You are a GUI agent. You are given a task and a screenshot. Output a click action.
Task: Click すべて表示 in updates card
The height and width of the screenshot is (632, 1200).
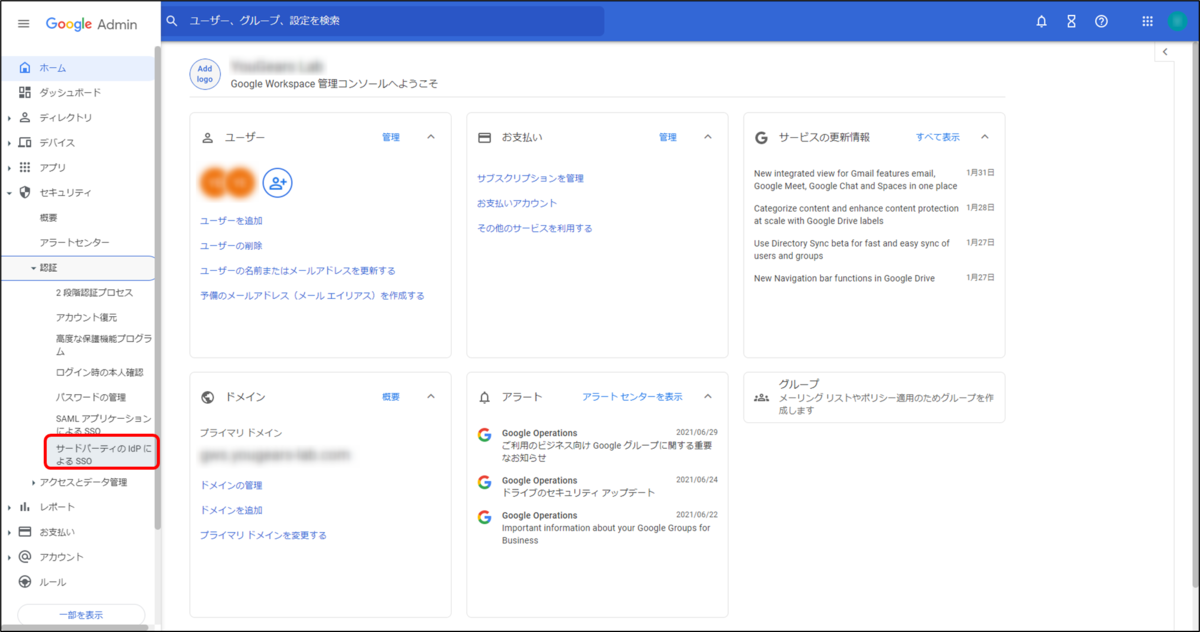pos(938,137)
